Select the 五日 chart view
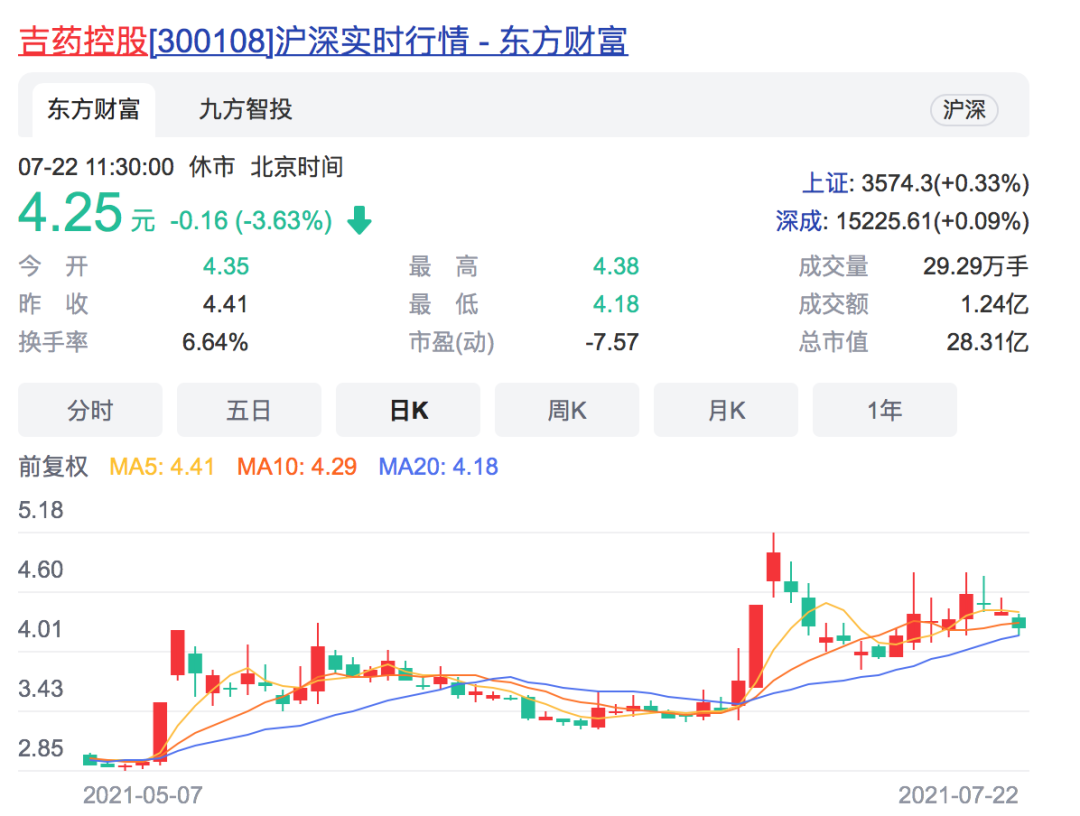Screen dimensions: 1080x816 [249, 410]
